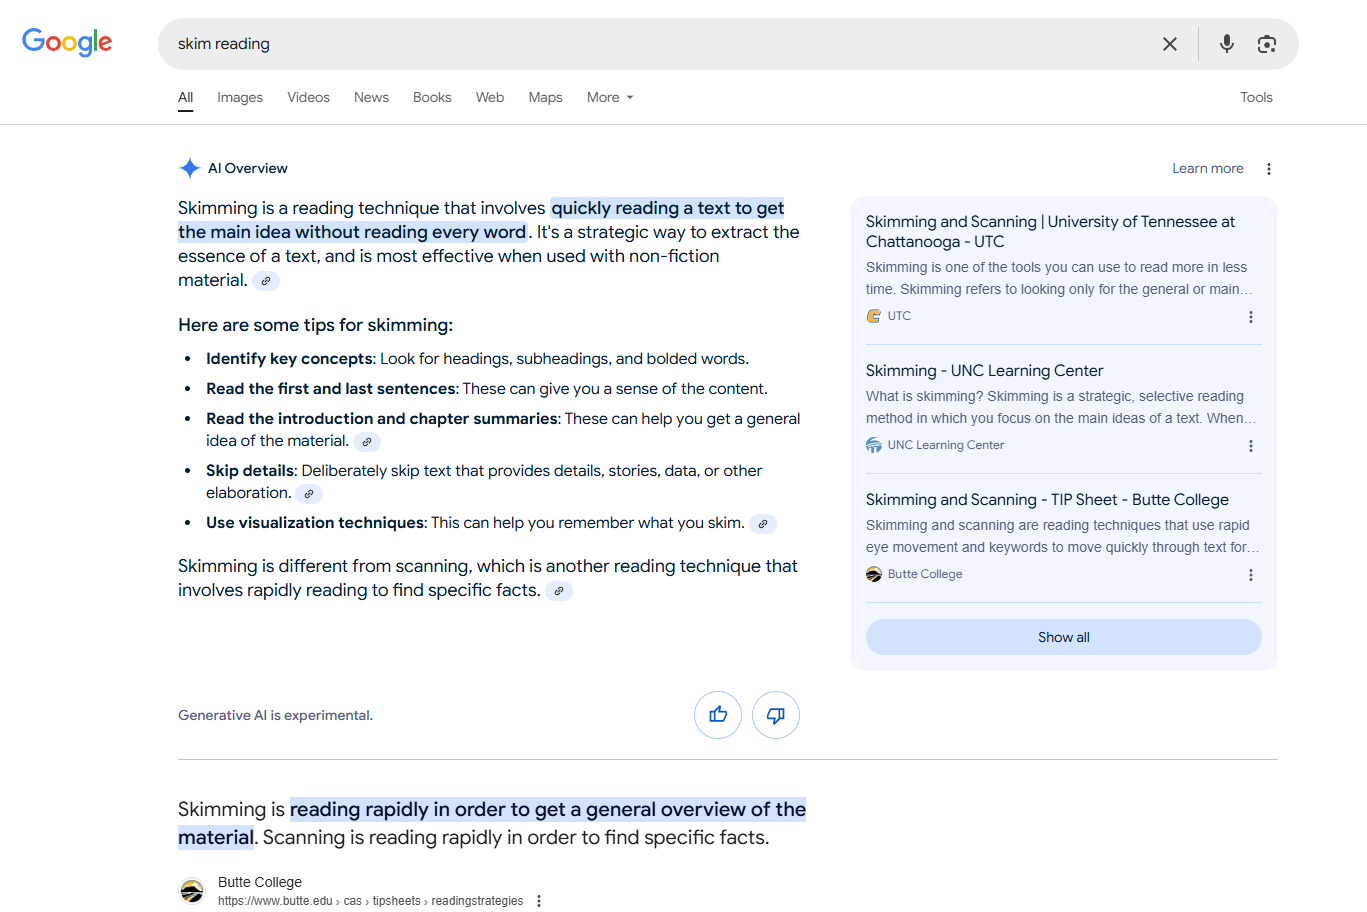
Task: Click the 'Skip details' bullet text
Action: pos(484,482)
